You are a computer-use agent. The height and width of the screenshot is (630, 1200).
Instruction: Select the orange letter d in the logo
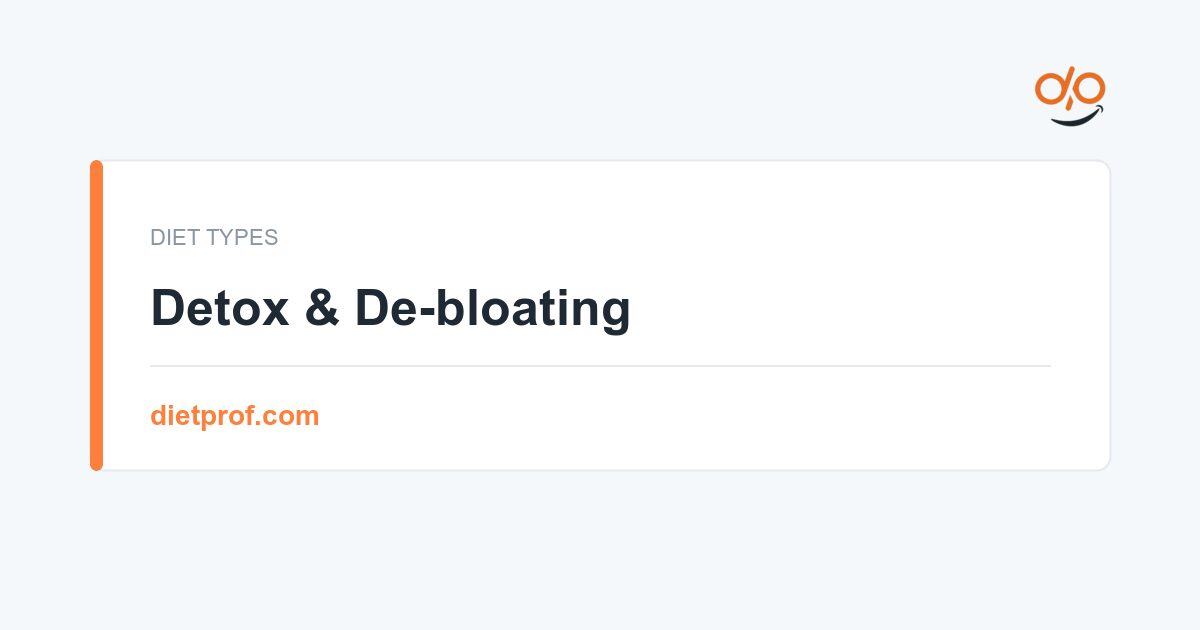[x=1051, y=88]
